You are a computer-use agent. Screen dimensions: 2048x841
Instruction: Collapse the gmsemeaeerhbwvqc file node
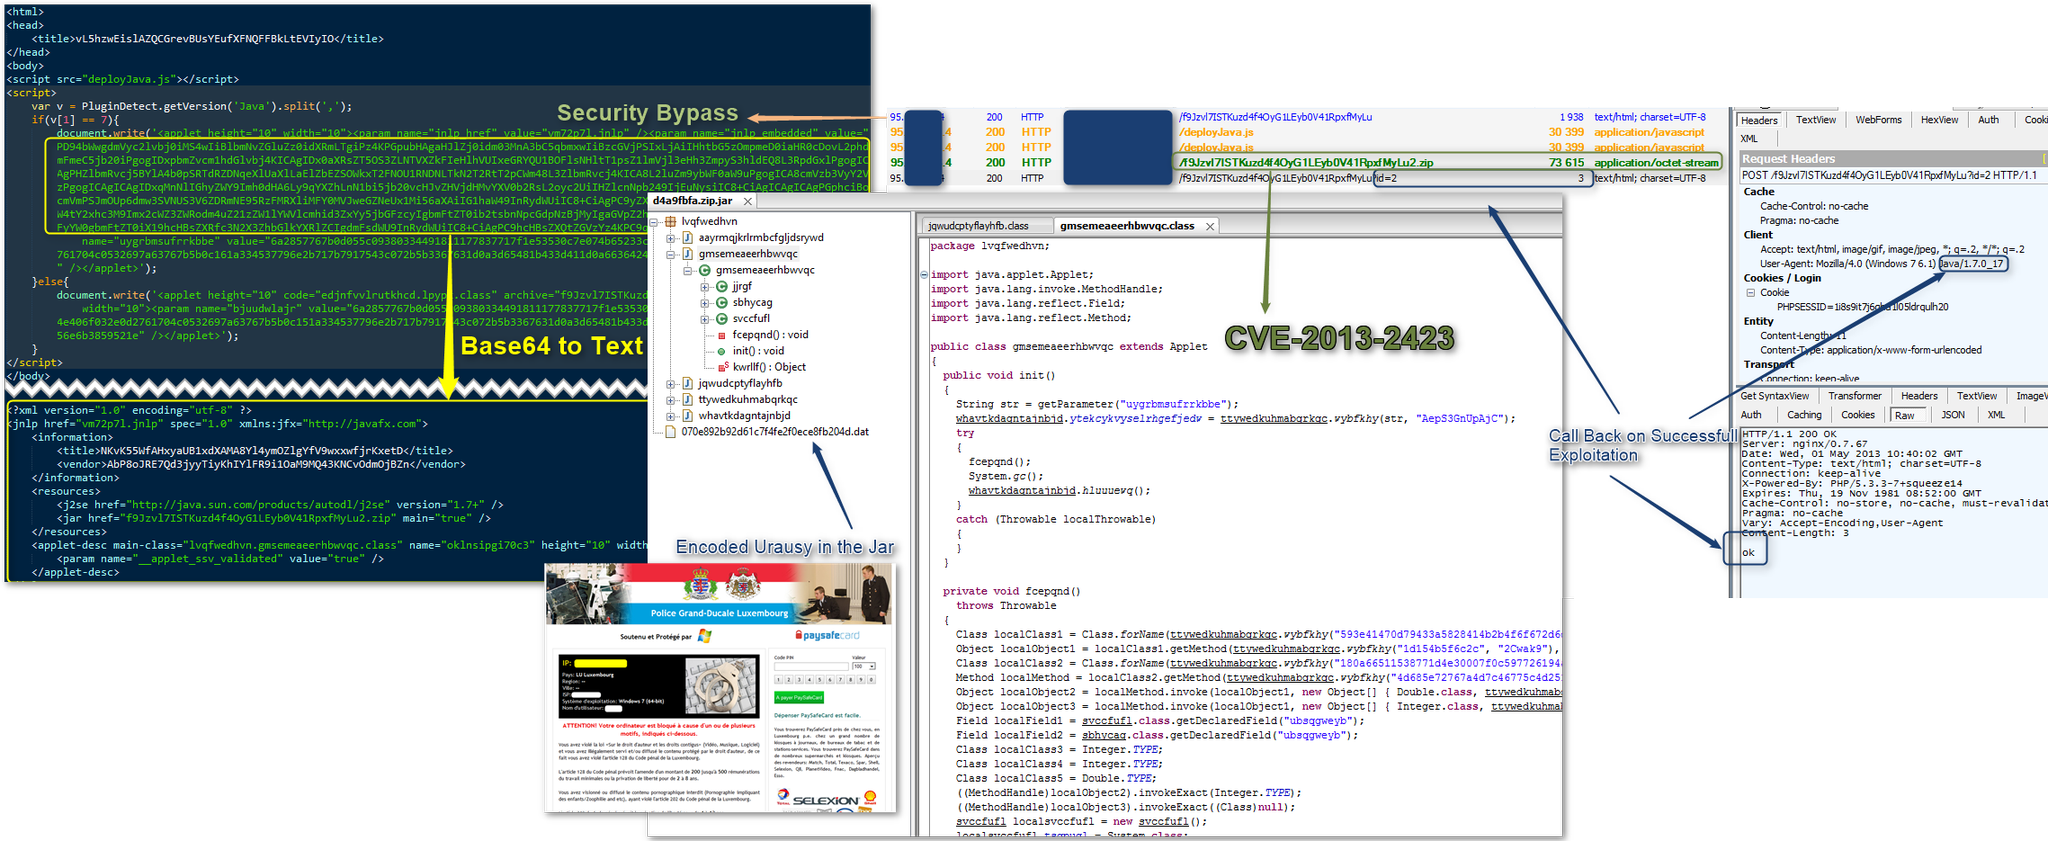click(671, 254)
